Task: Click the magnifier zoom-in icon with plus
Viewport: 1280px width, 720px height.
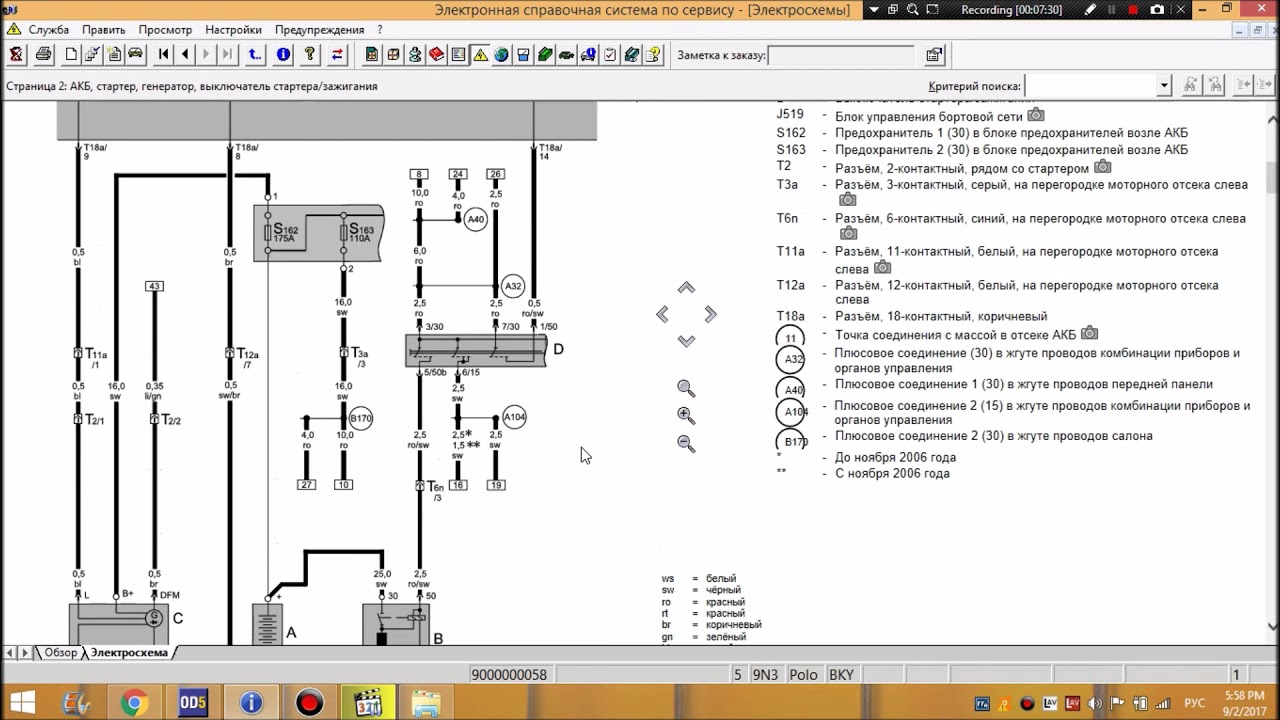Action: 686,415
